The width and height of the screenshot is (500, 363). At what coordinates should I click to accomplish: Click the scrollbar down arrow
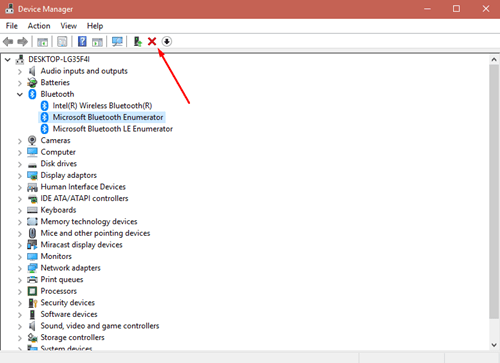(x=494, y=345)
